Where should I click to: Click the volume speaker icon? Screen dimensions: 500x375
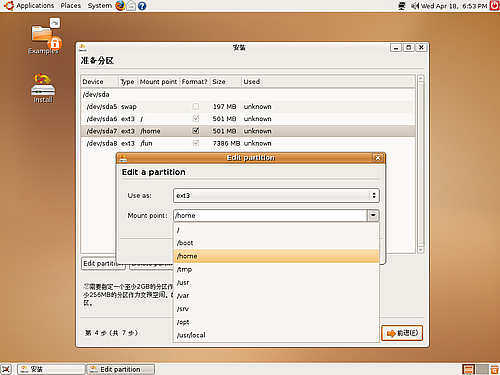pos(415,6)
